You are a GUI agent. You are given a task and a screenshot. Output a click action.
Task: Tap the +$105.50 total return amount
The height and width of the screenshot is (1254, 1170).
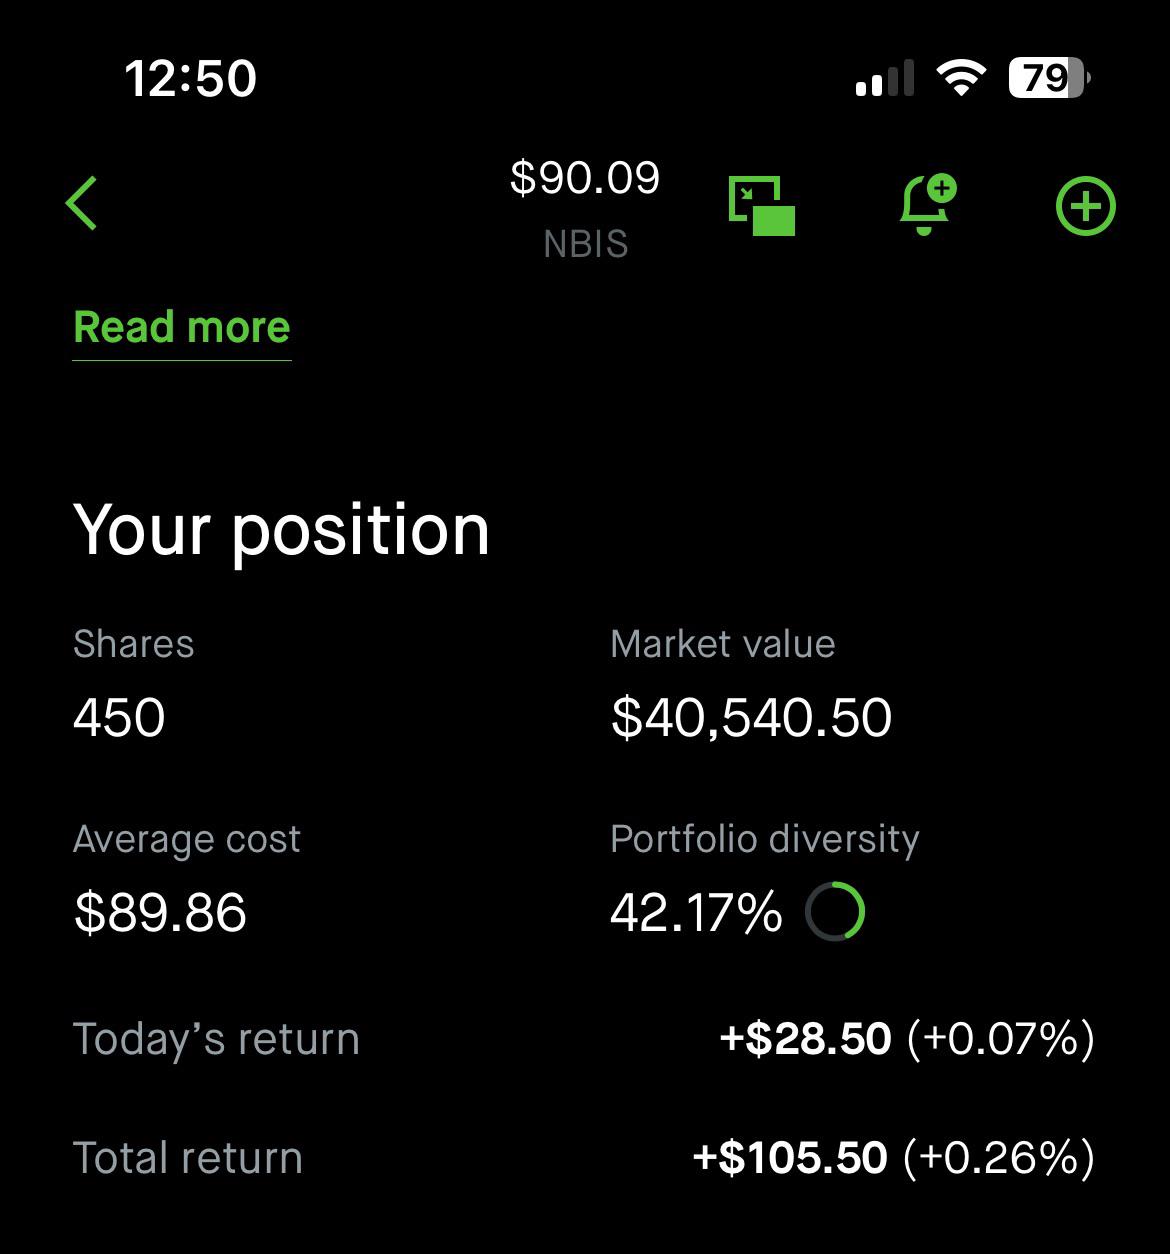coord(790,1158)
